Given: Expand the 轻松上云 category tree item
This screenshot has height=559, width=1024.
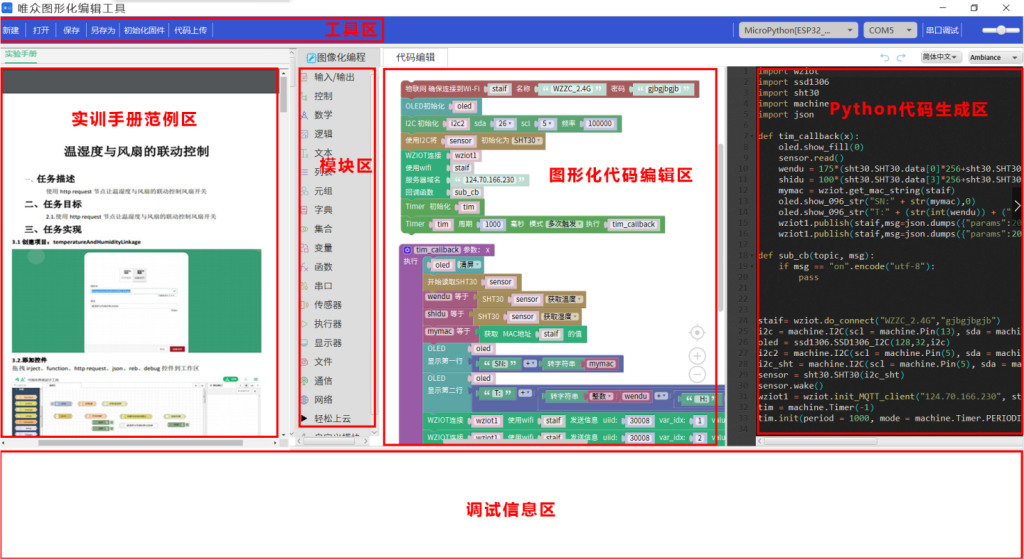Looking at the screenshot, I should (x=305, y=417).
